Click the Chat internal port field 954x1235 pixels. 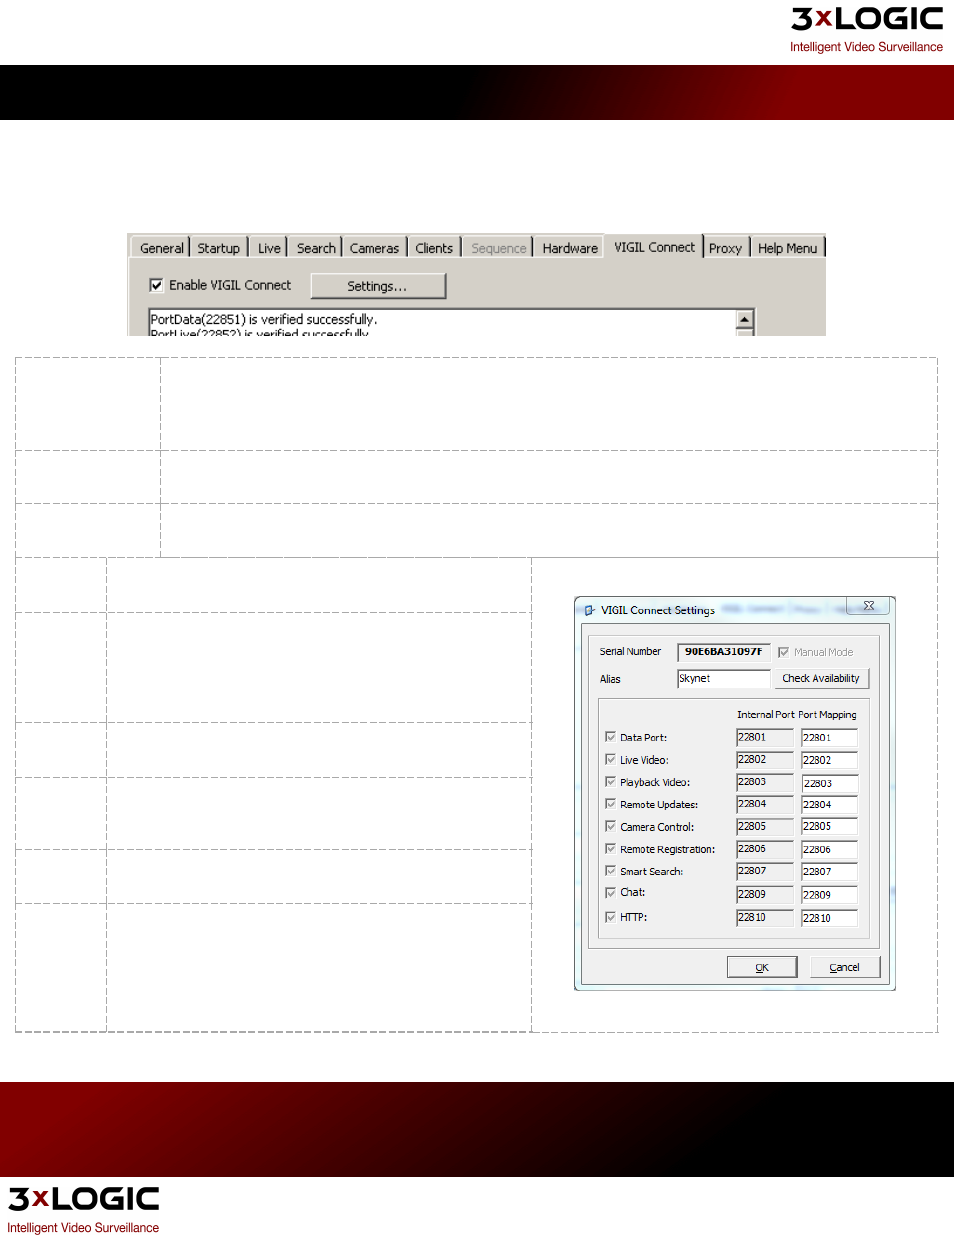click(x=765, y=894)
